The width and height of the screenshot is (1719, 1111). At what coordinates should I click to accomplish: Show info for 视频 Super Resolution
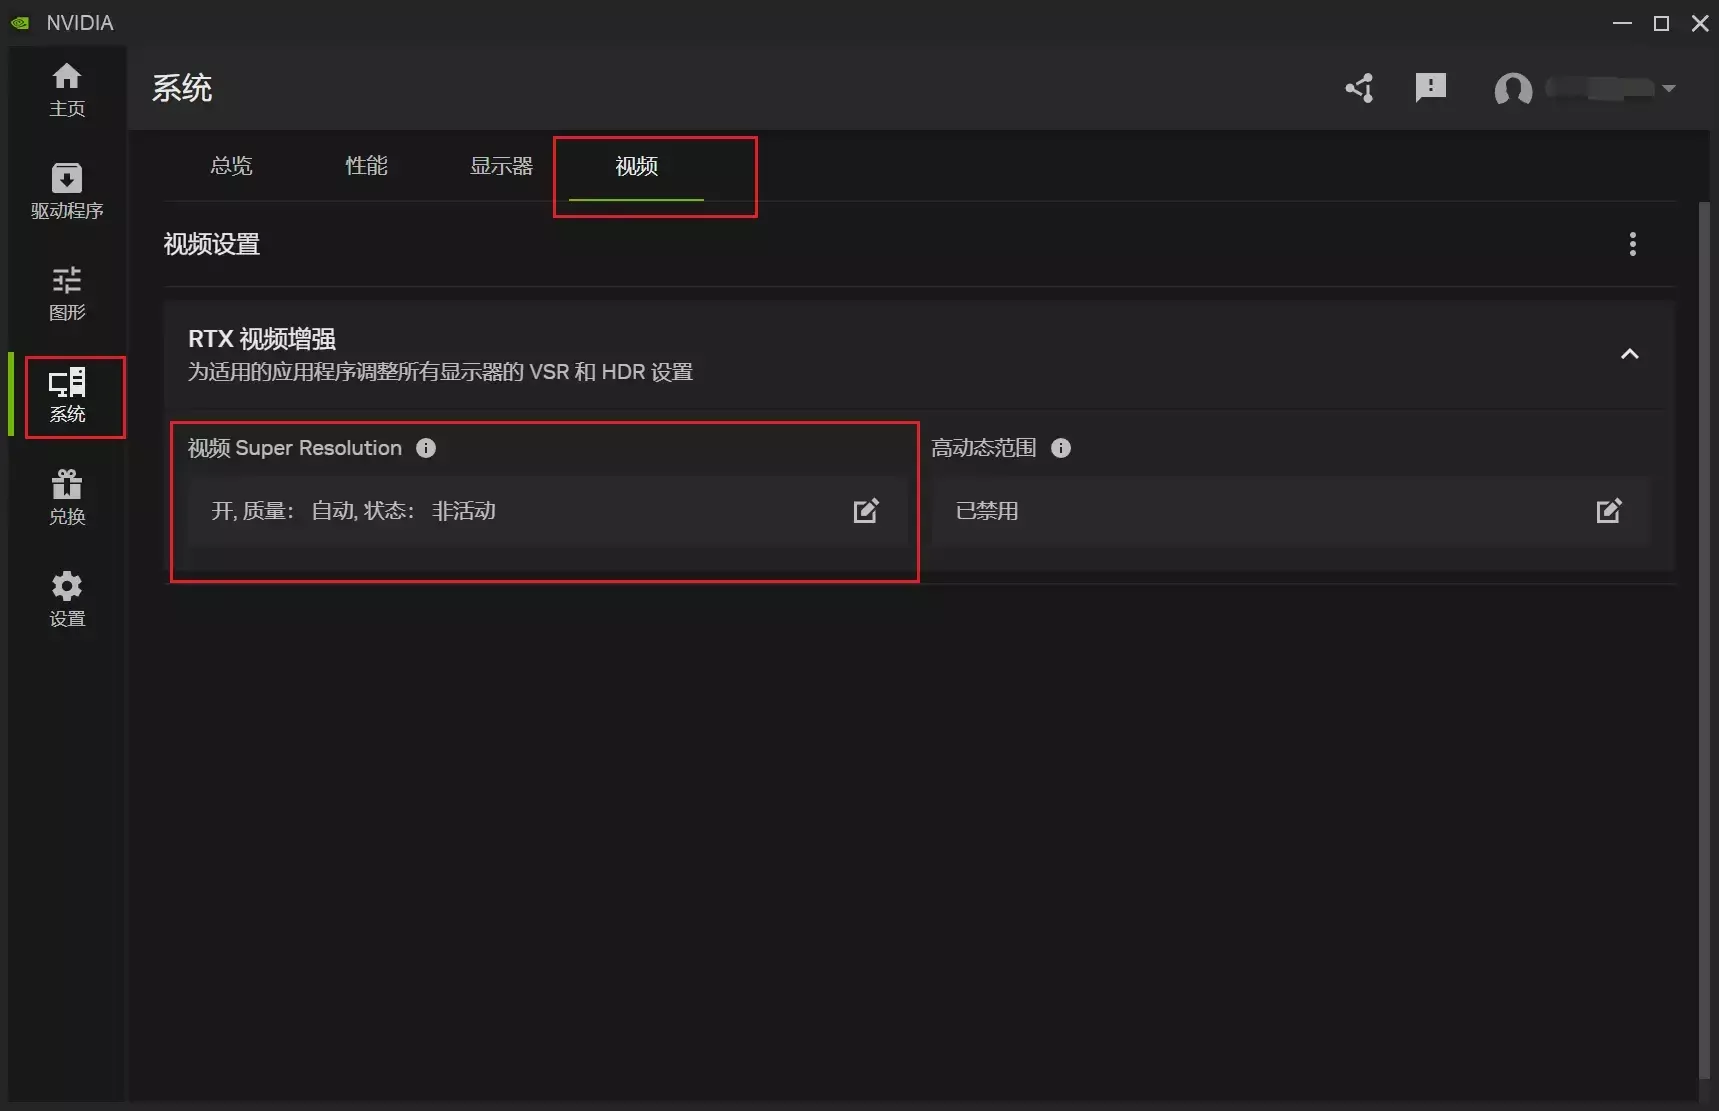426,448
